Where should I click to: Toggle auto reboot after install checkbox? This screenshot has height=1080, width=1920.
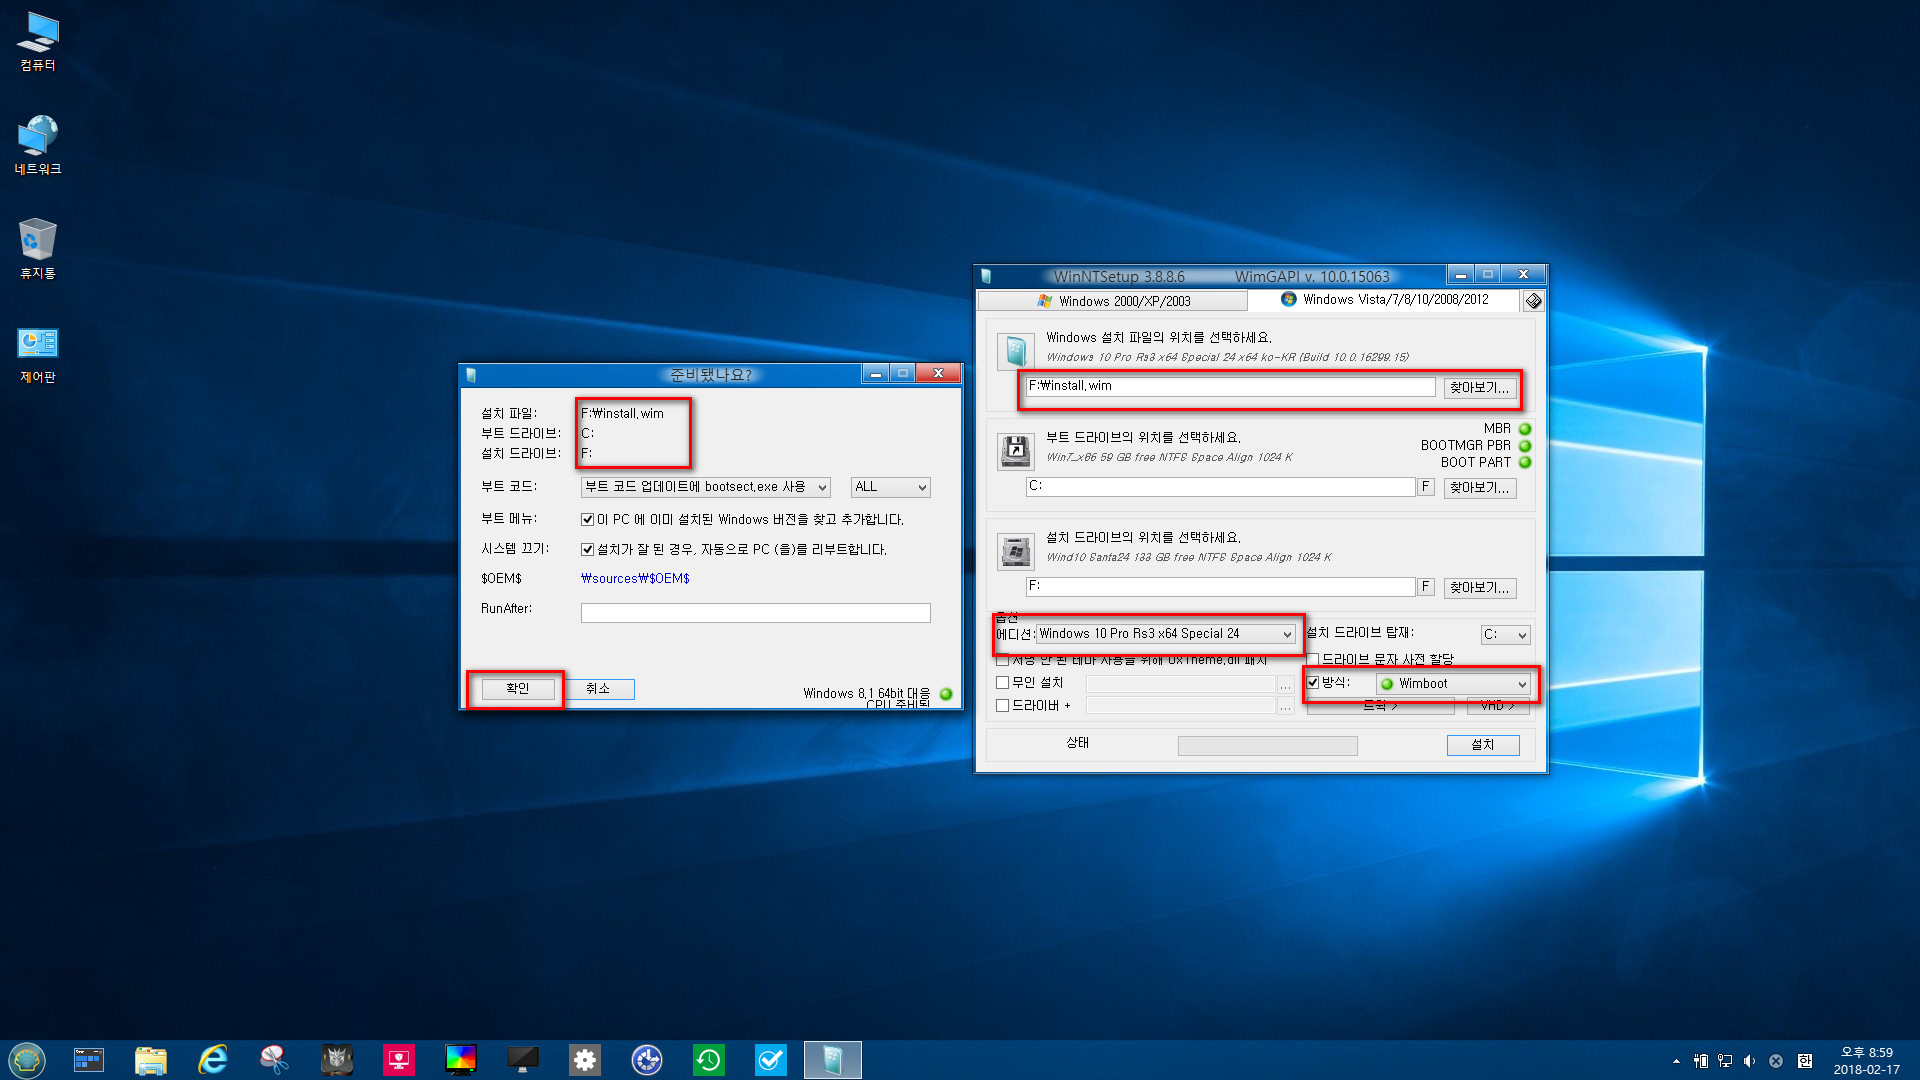tap(587, 550)
